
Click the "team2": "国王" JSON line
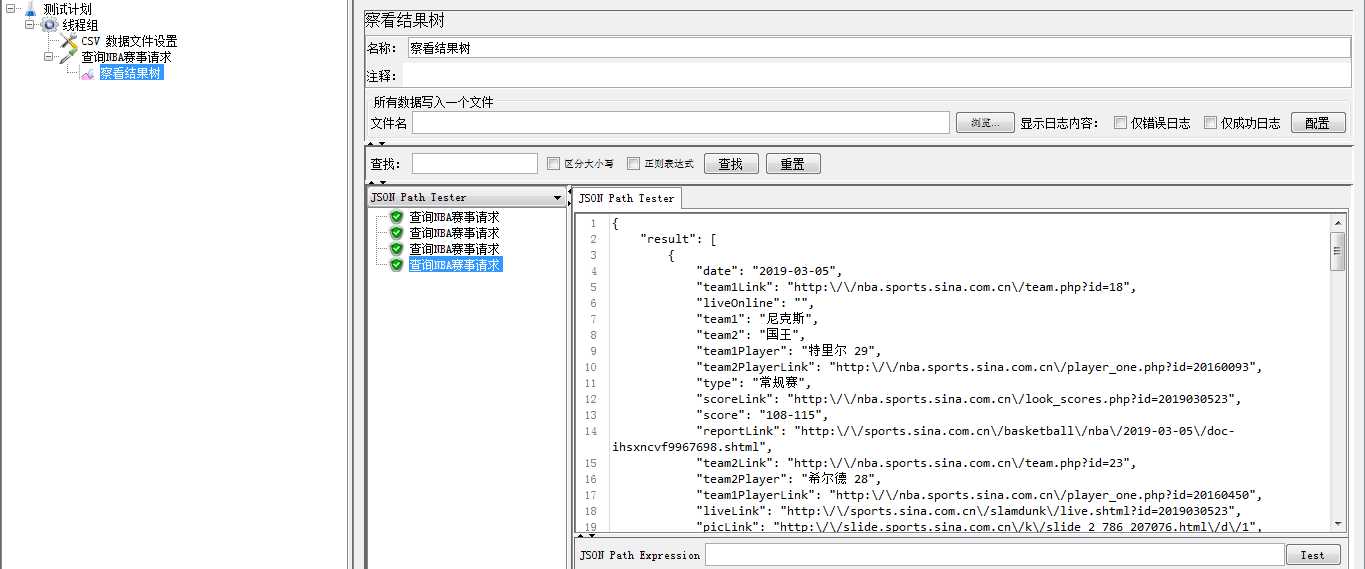[750, 335]
